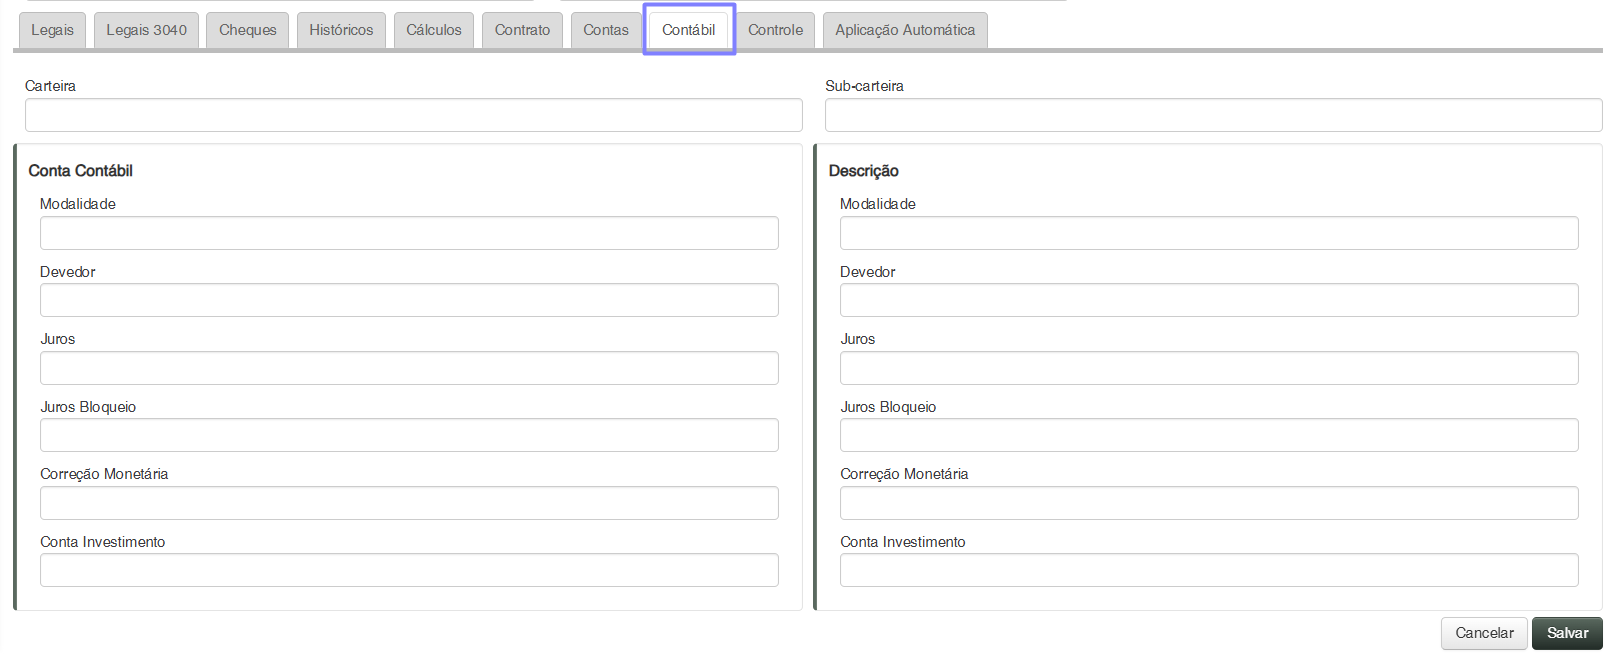1617x654 pixels.
Task: Focus the Juros field under Descrição
Action: click(x=1209, y=368)
